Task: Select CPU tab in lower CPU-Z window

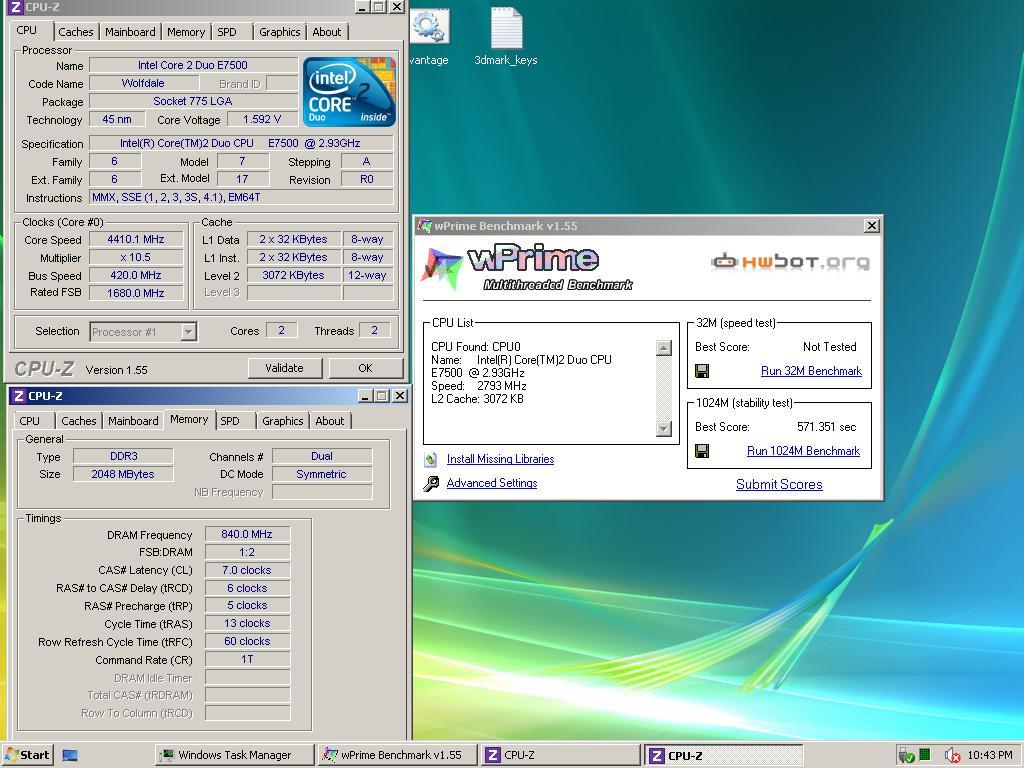Action: coord(29,421)
